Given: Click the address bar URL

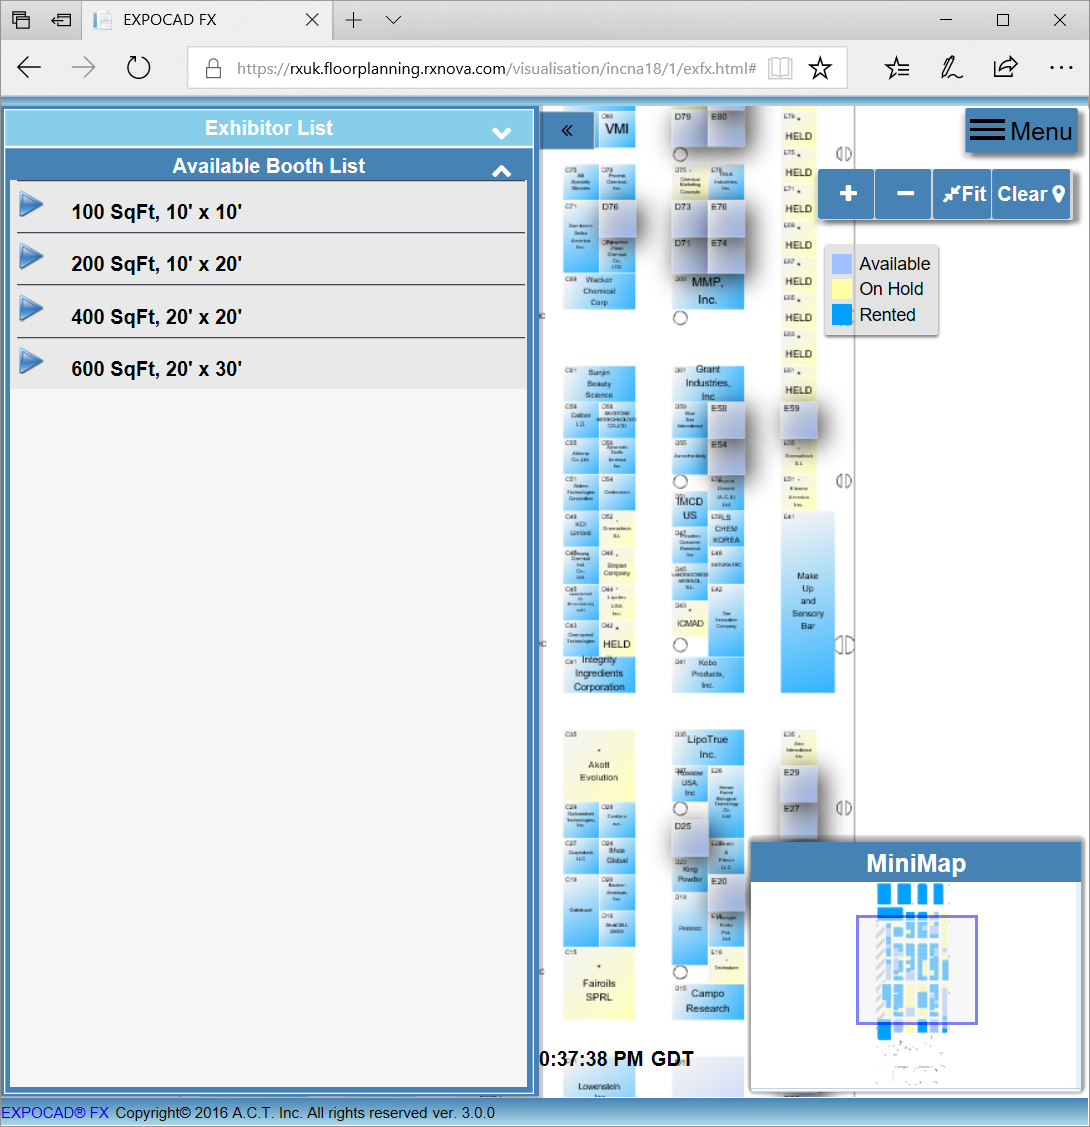Looking at the screenshot, I should [496, 68].
